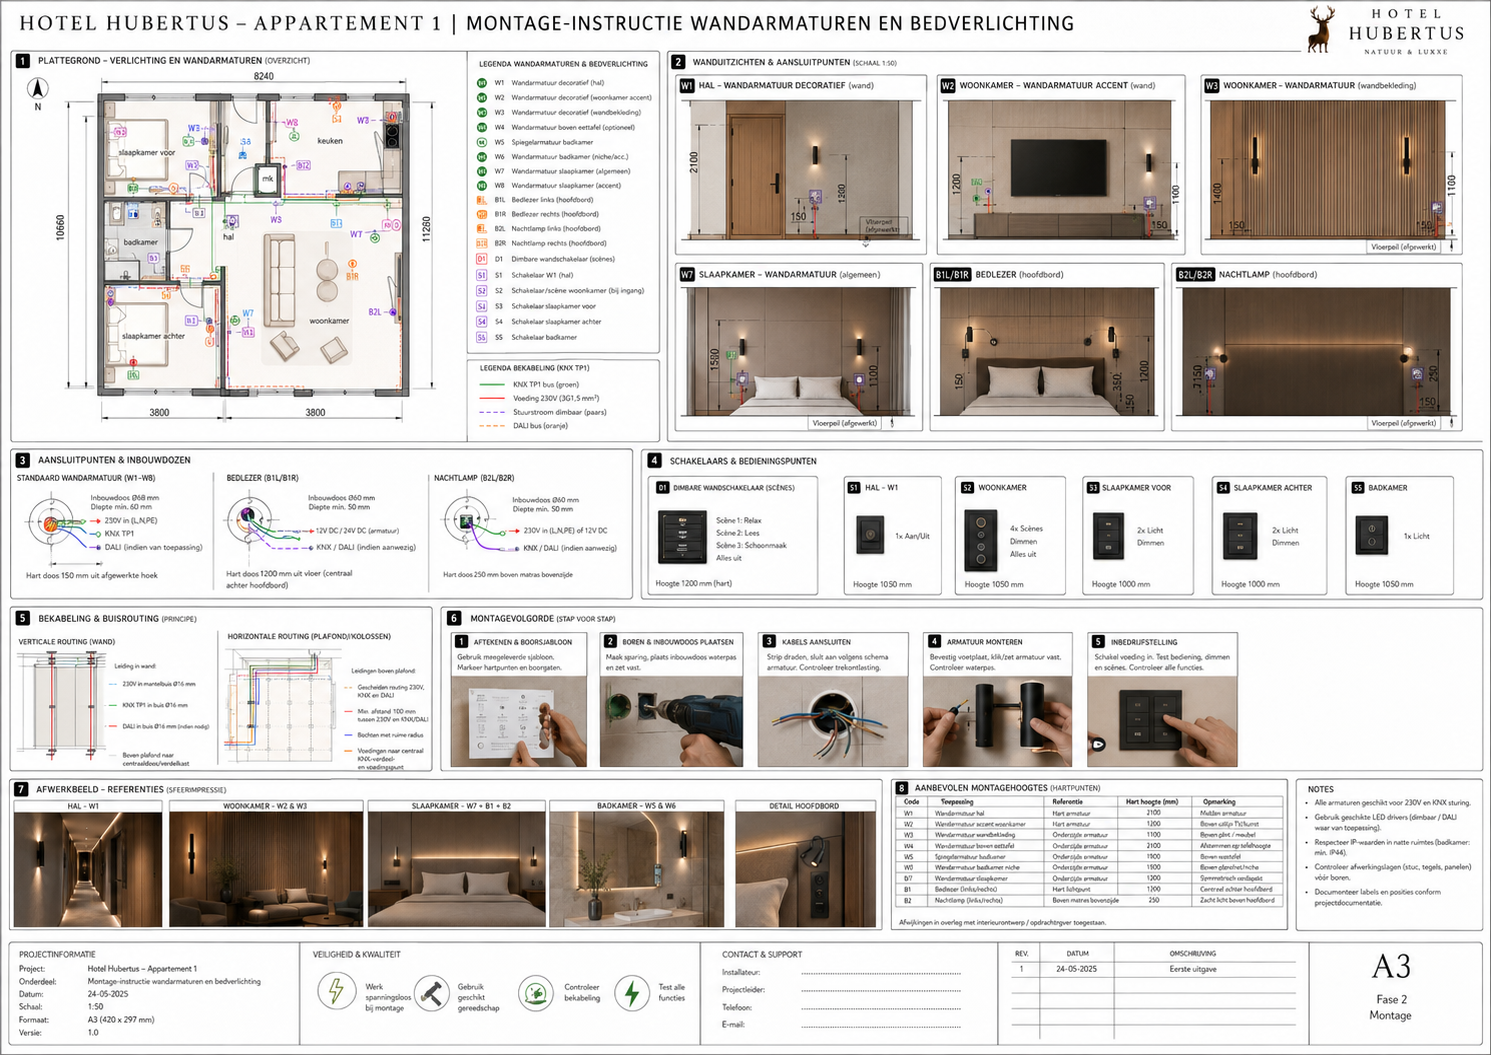Click the green W7 legend symbol
This screenshot has height=1055, width=1491.
482,171
